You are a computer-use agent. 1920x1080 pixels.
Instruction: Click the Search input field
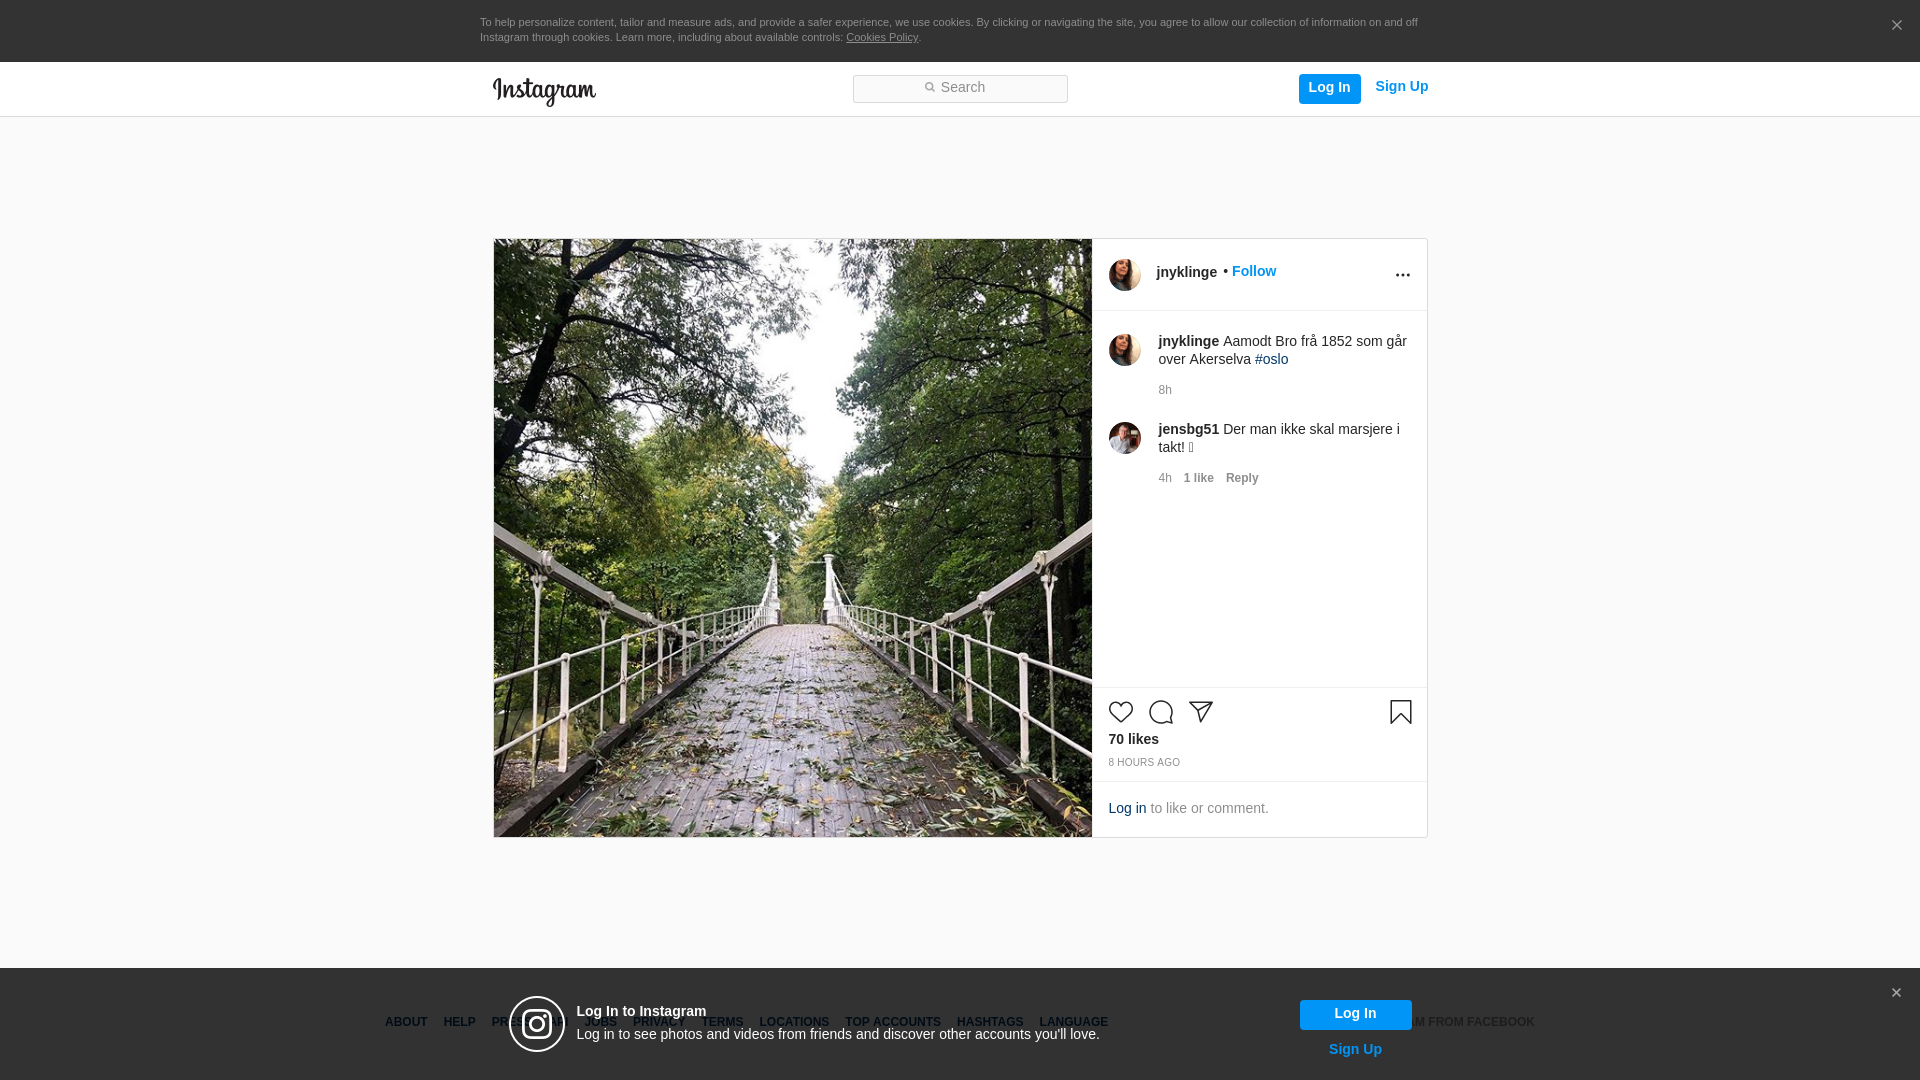(960, 89)
